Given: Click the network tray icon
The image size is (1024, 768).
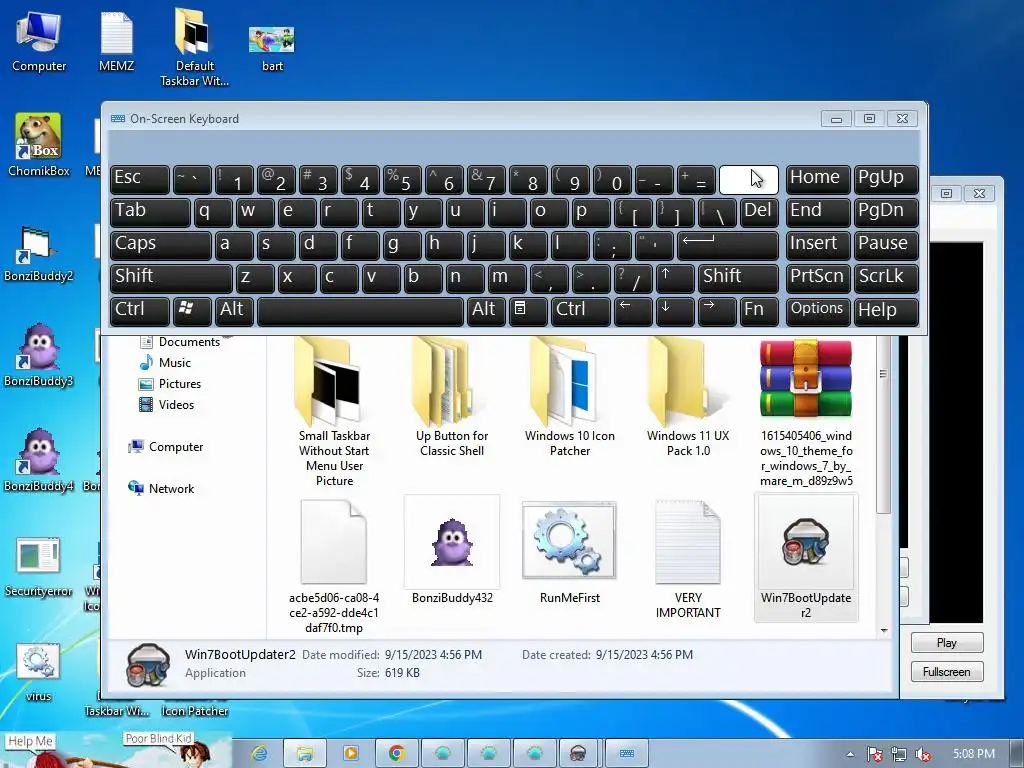Looking at the screenshot, I should 899,754.
